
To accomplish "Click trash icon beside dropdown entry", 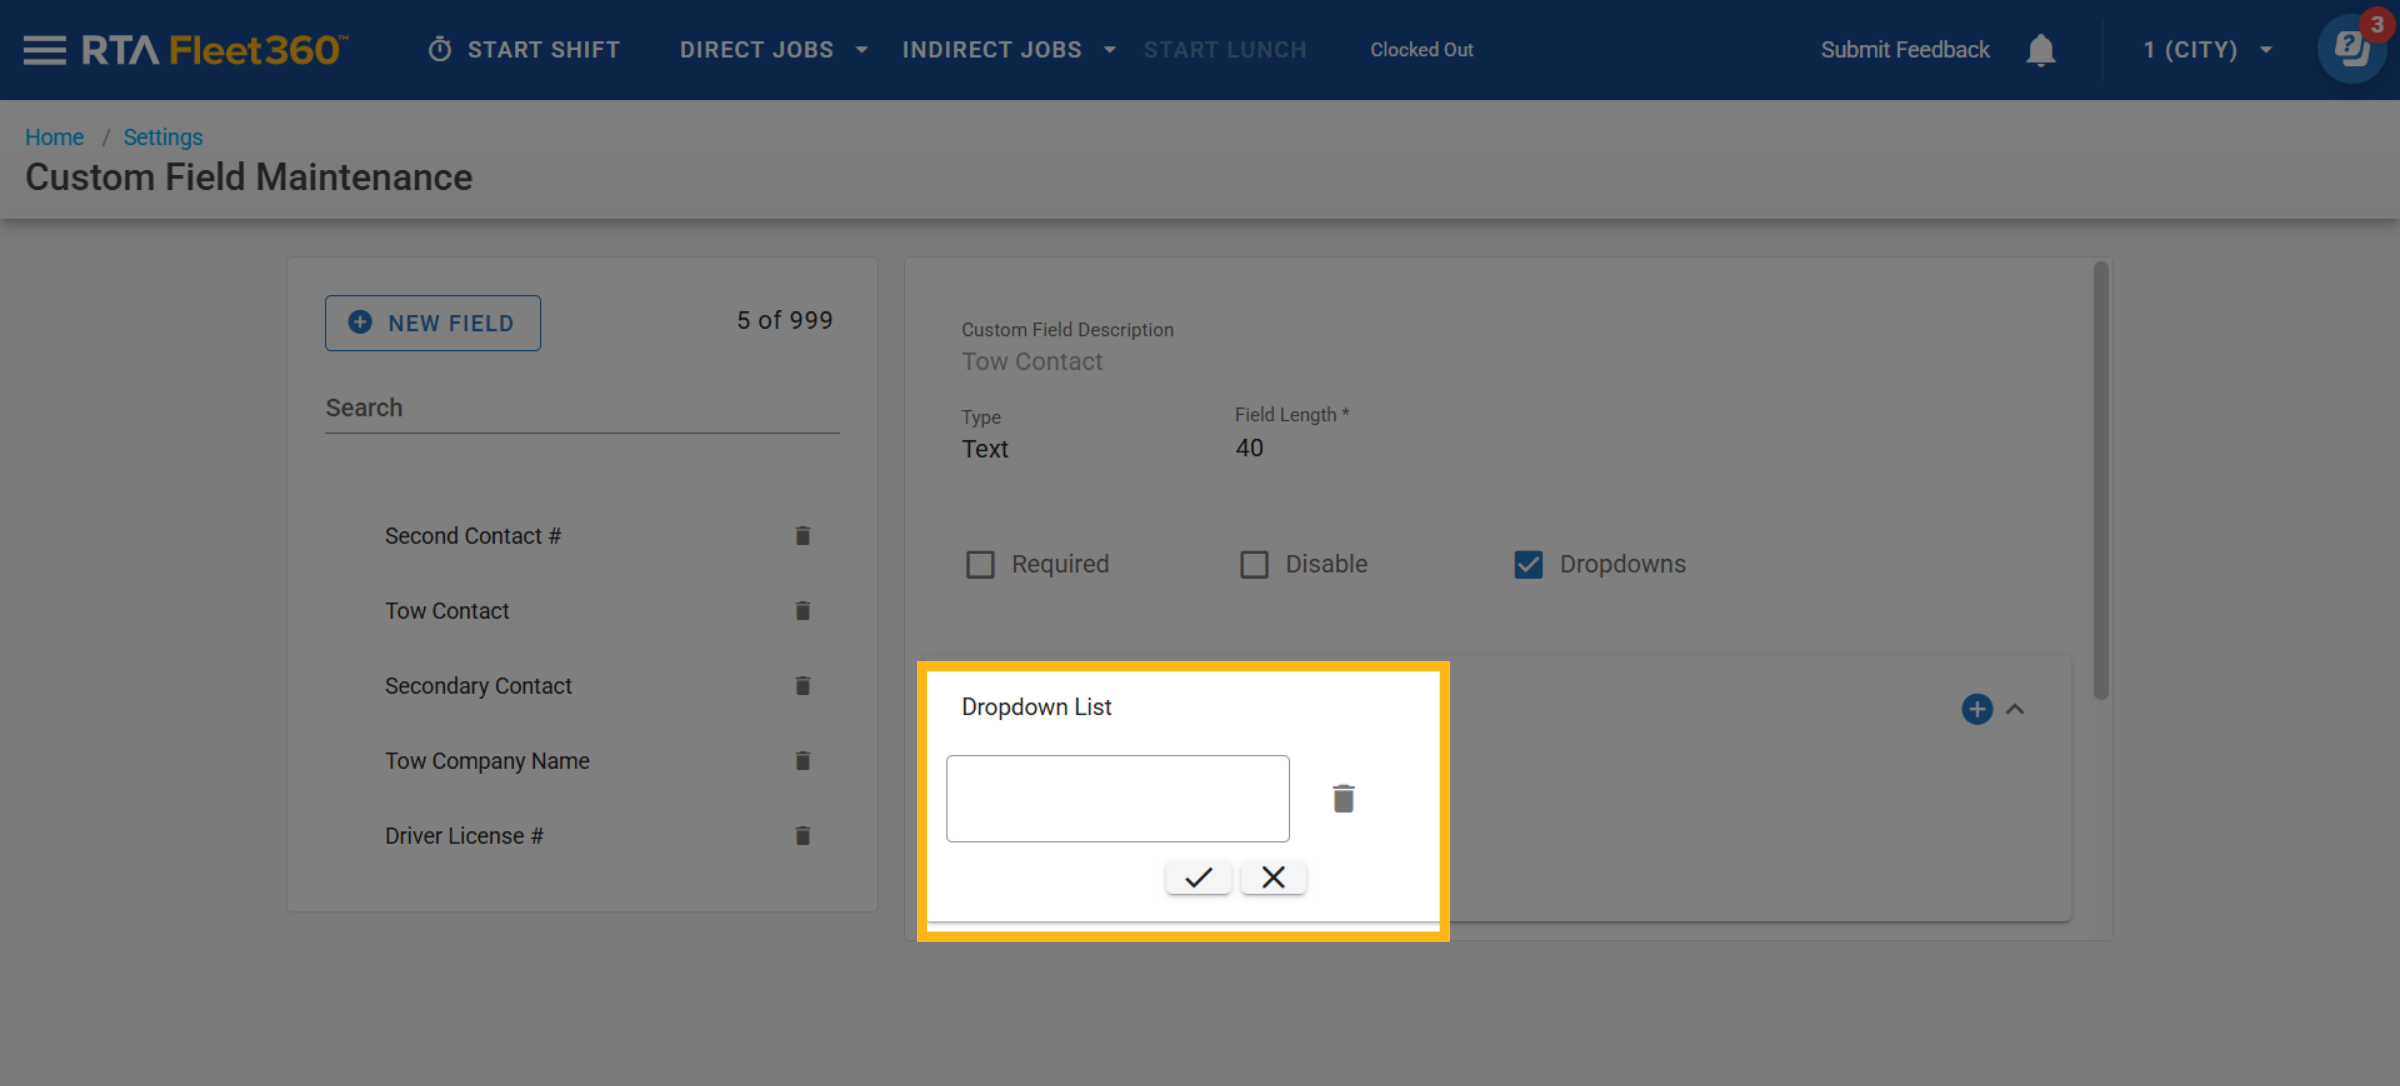I will [1343, 798].
